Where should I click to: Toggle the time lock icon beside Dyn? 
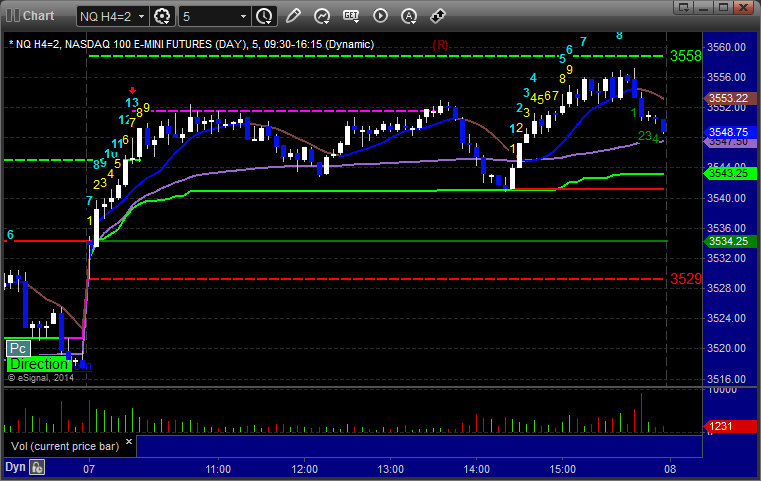(x=37, y=467)
